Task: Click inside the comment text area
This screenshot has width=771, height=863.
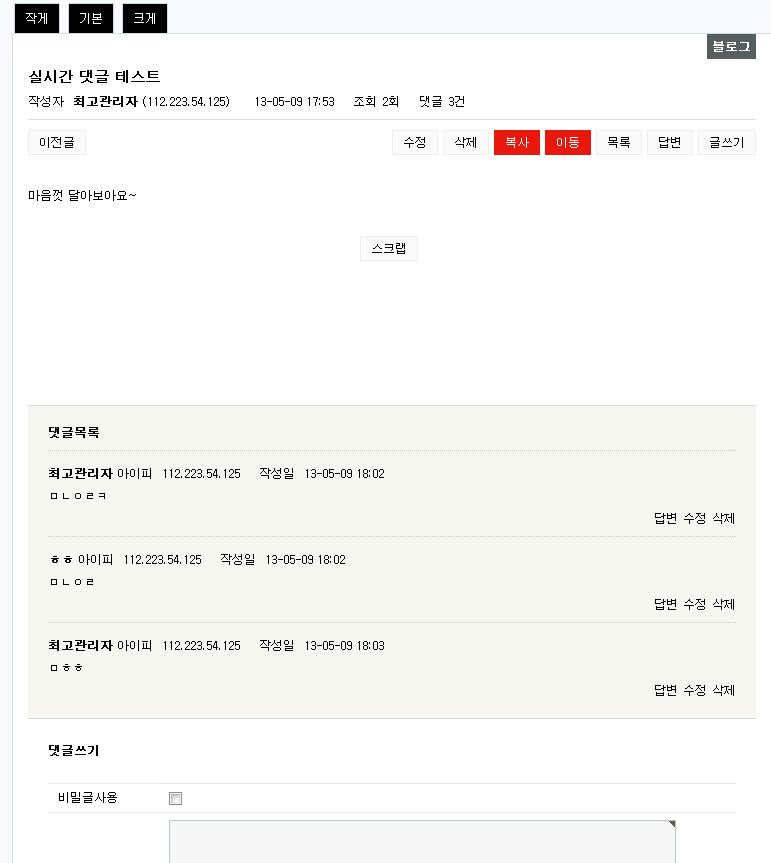Action: tap(421, 841)
